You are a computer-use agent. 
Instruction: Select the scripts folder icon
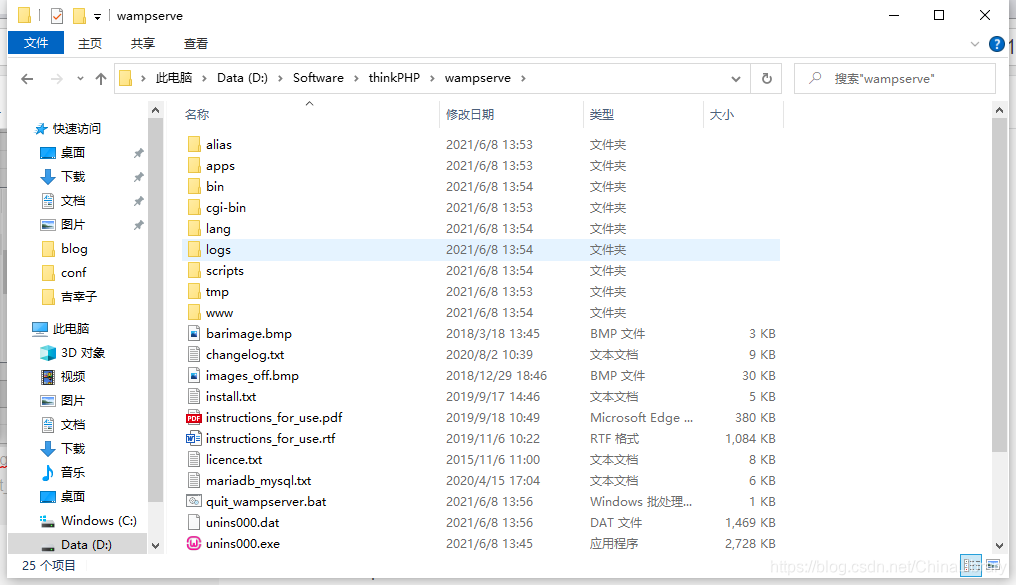pos(194,271)
